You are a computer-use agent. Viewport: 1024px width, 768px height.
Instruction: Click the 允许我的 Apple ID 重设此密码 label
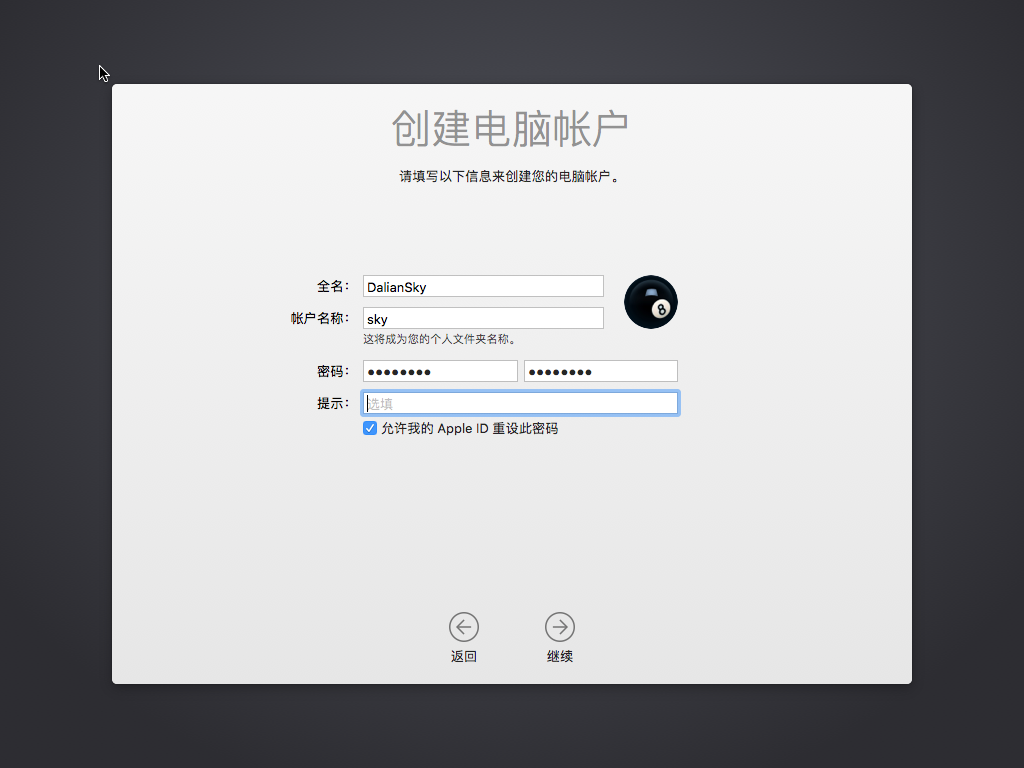tap(469, 428)
